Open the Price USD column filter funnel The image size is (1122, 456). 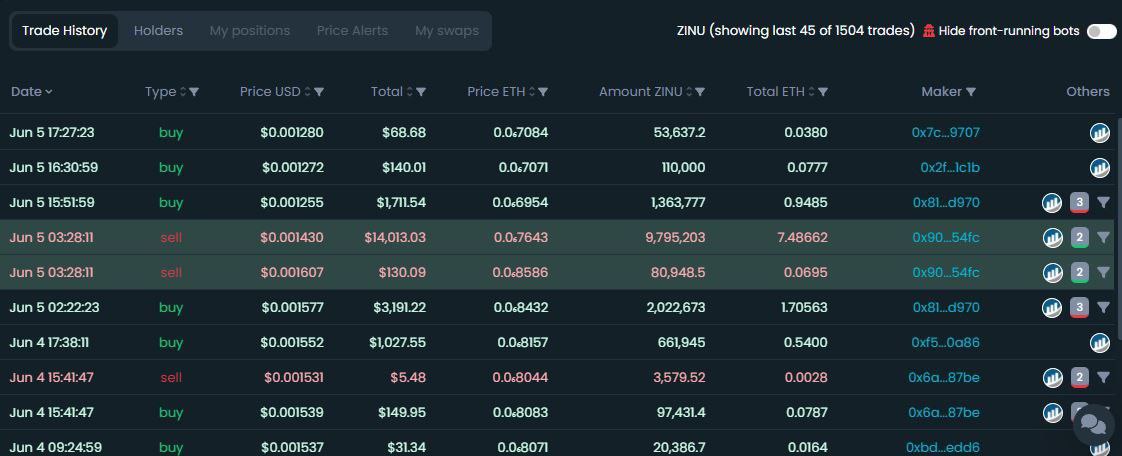coord(319,92)
